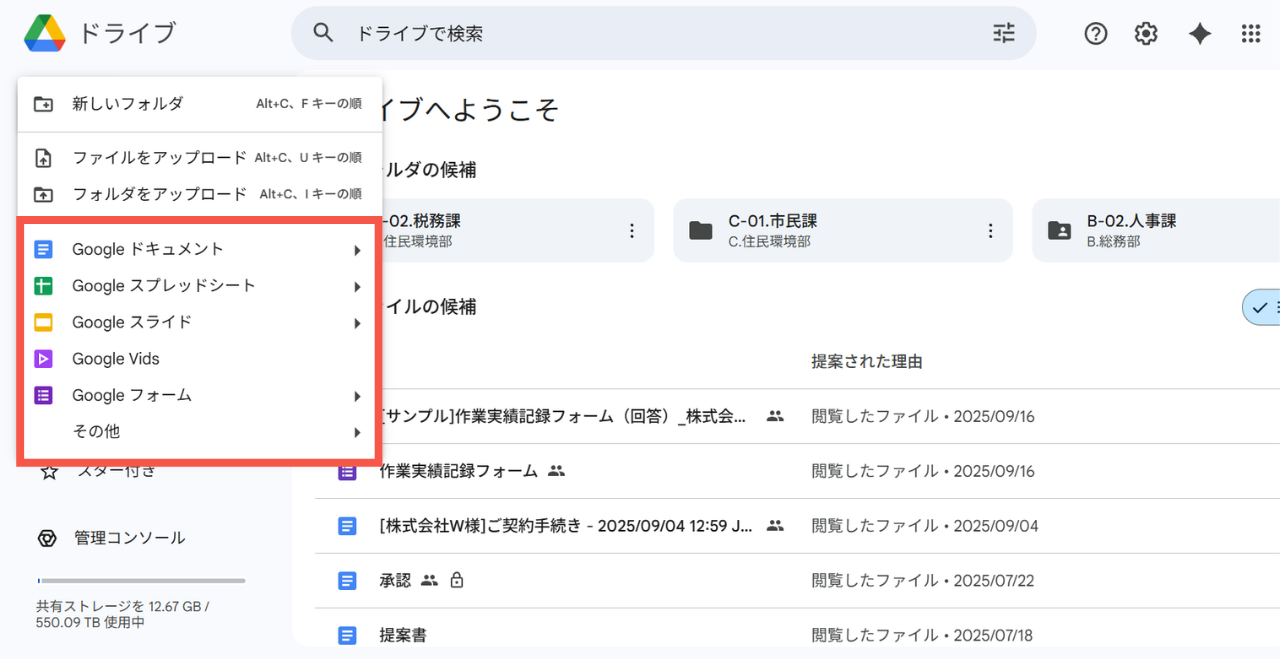Click shared people icon beside 作業実績記録フォーム
Image resolution: width=1280 pixels, height=660 pixels.
(x=557, y=471)
